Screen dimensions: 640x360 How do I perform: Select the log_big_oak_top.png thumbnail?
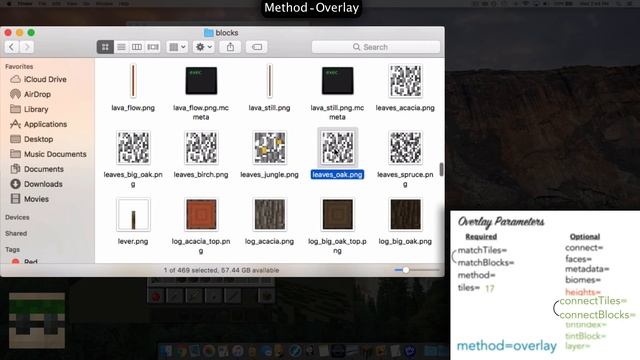(338, 214)
